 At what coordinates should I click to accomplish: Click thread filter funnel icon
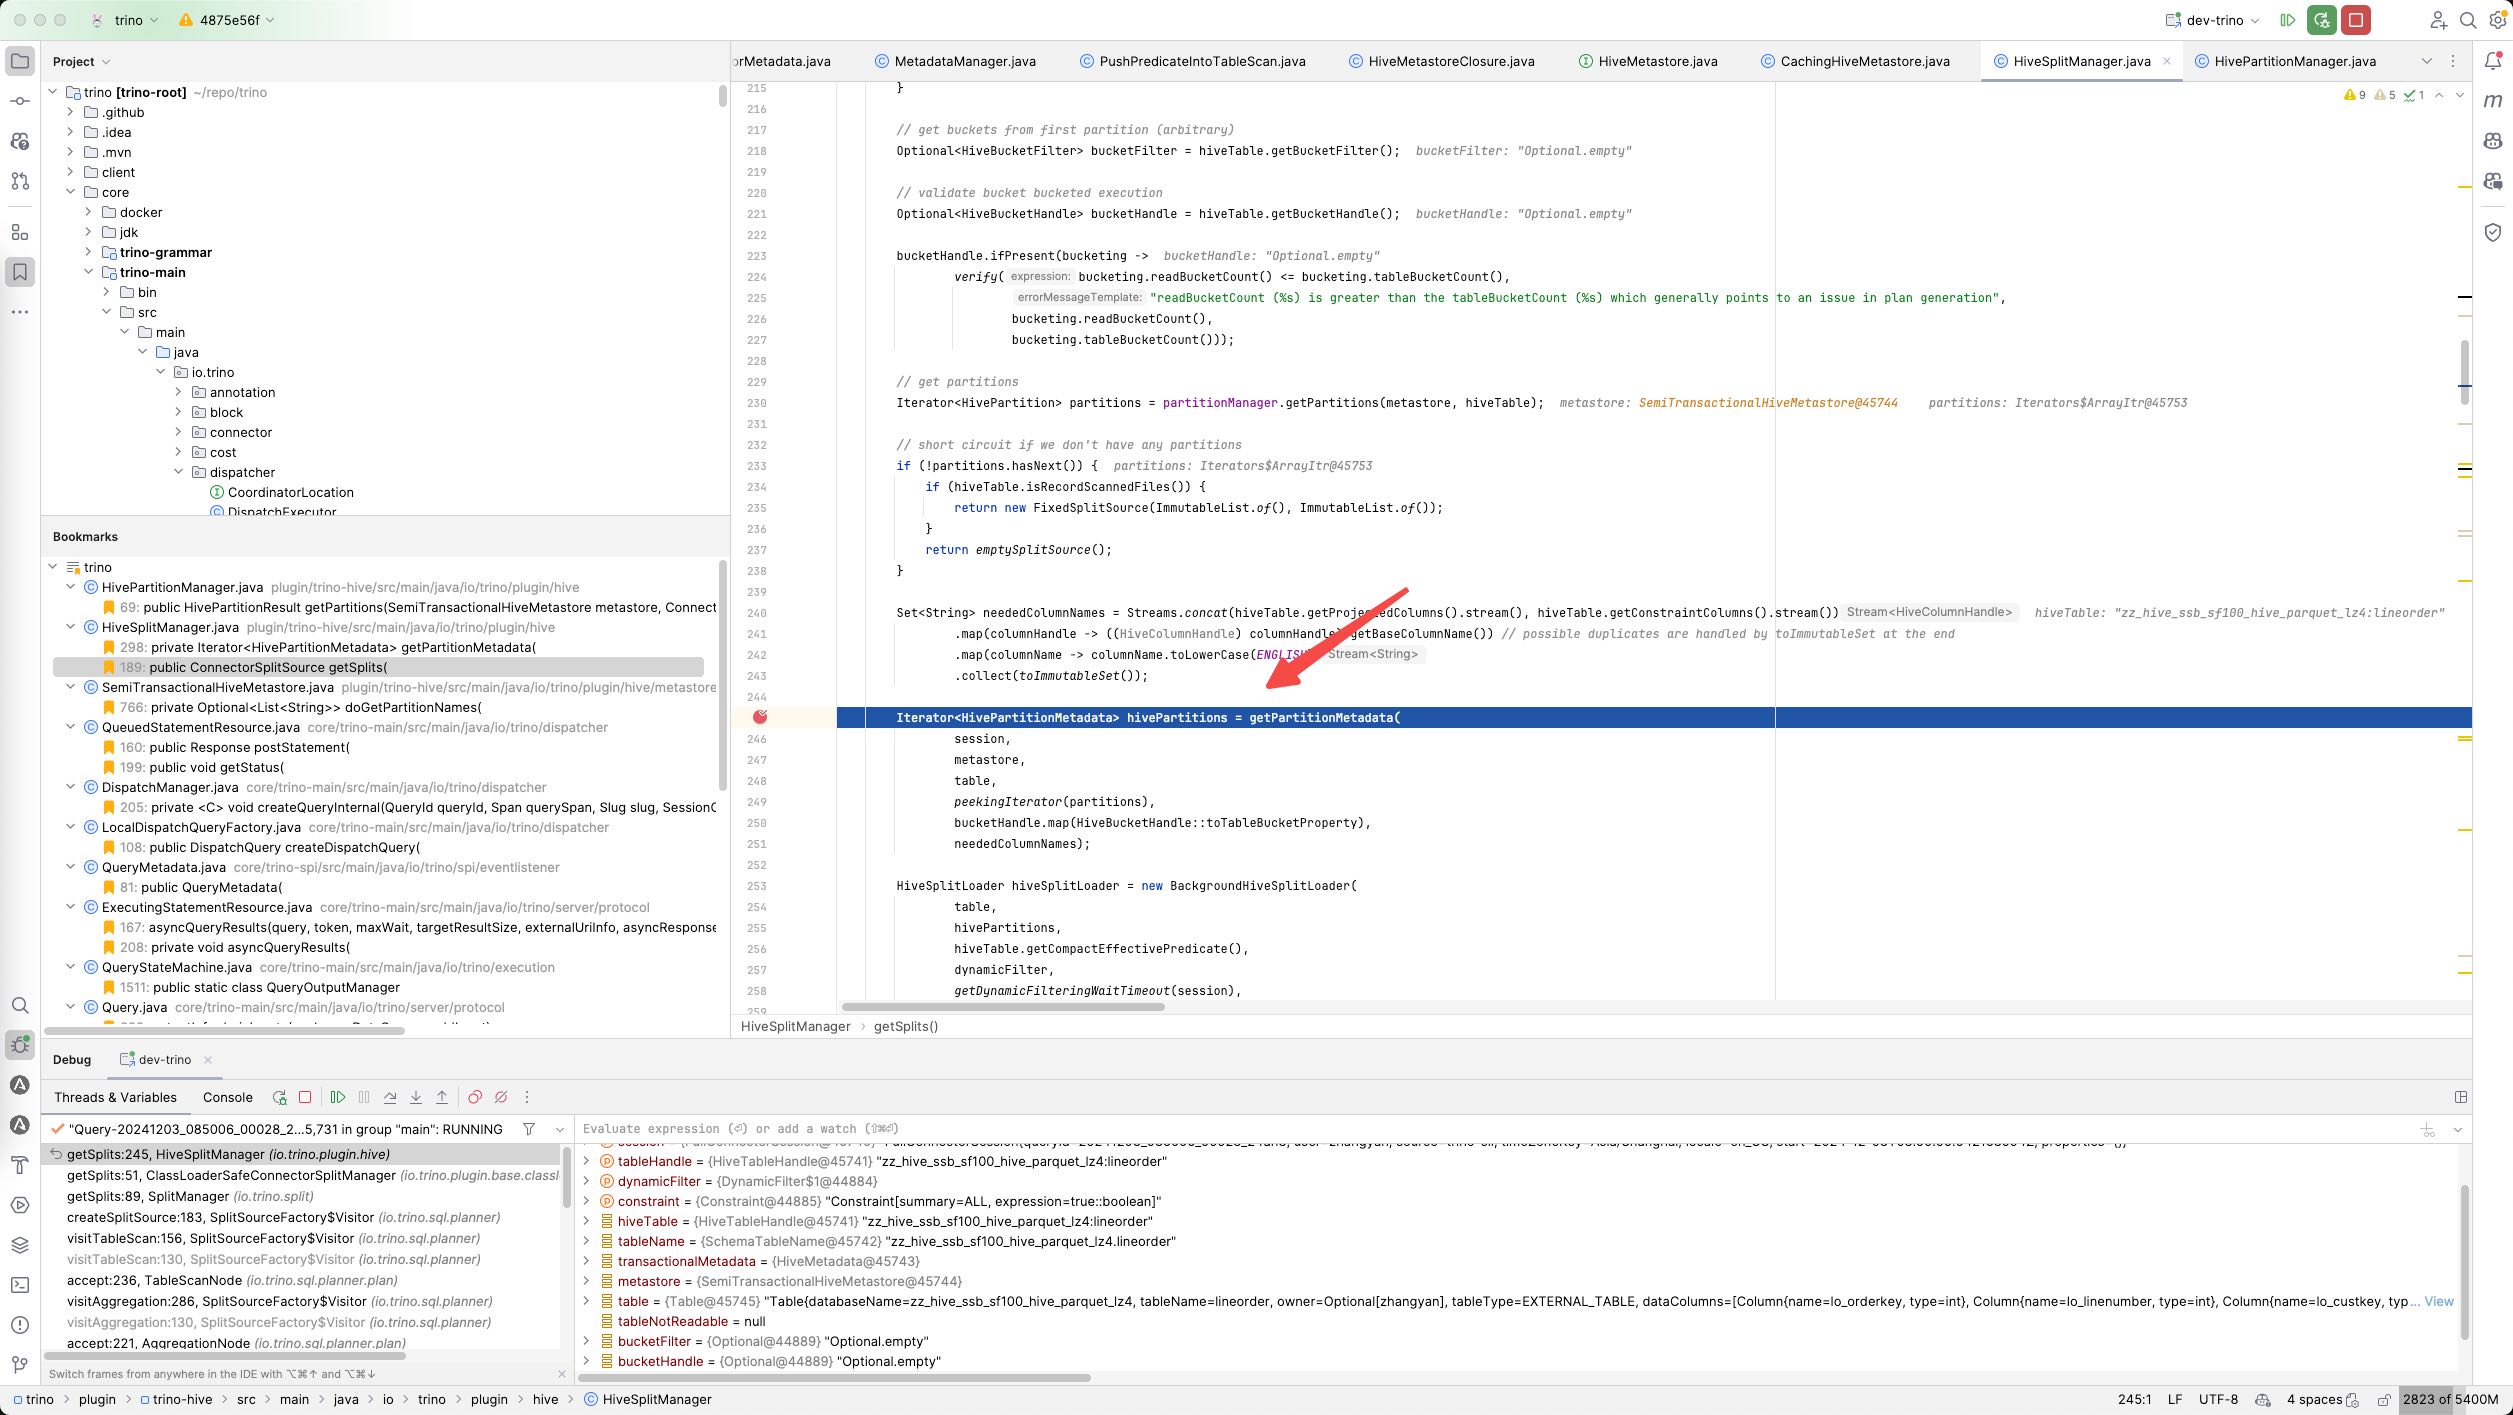pos(529,1129)
